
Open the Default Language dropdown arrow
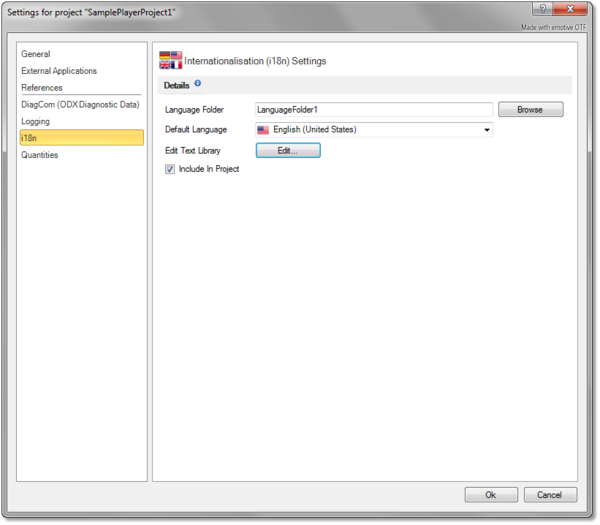point(486,130)
